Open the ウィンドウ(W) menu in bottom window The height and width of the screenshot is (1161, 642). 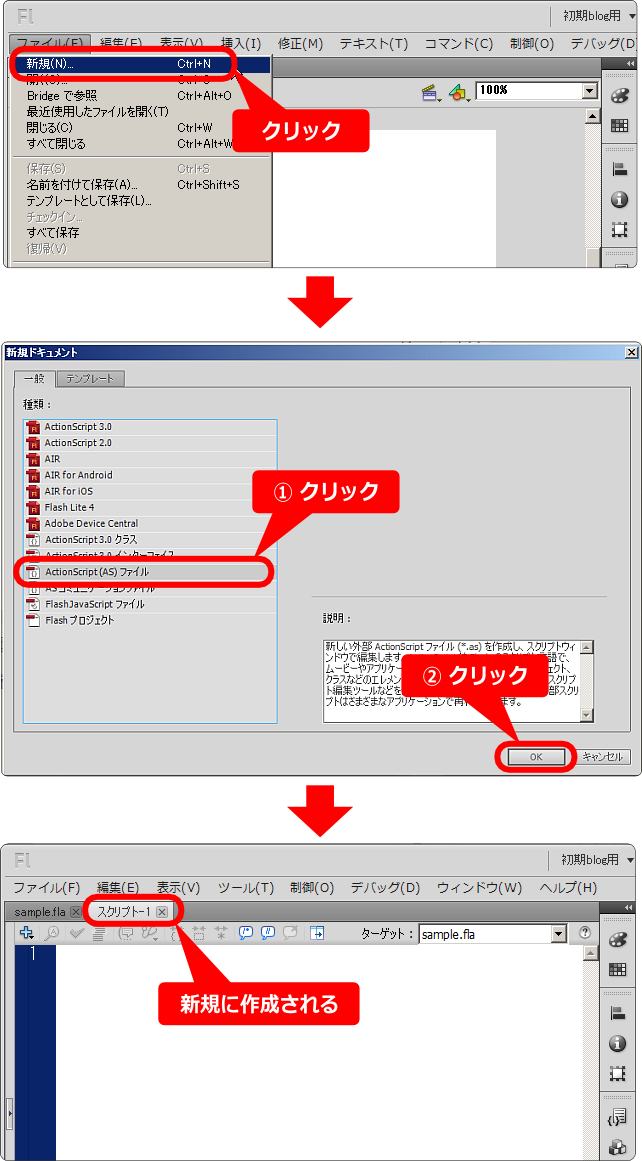pyautogui.click(x=479, y=888)
